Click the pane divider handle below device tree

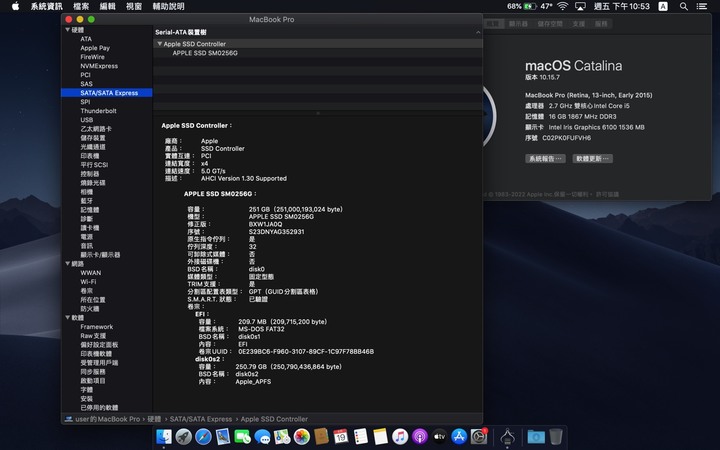318,113
